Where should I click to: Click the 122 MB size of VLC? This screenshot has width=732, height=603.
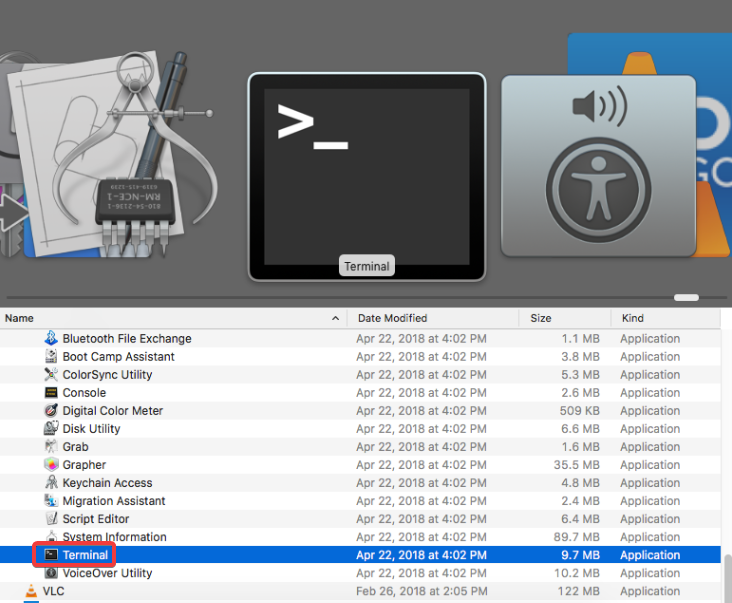point(578,591)
